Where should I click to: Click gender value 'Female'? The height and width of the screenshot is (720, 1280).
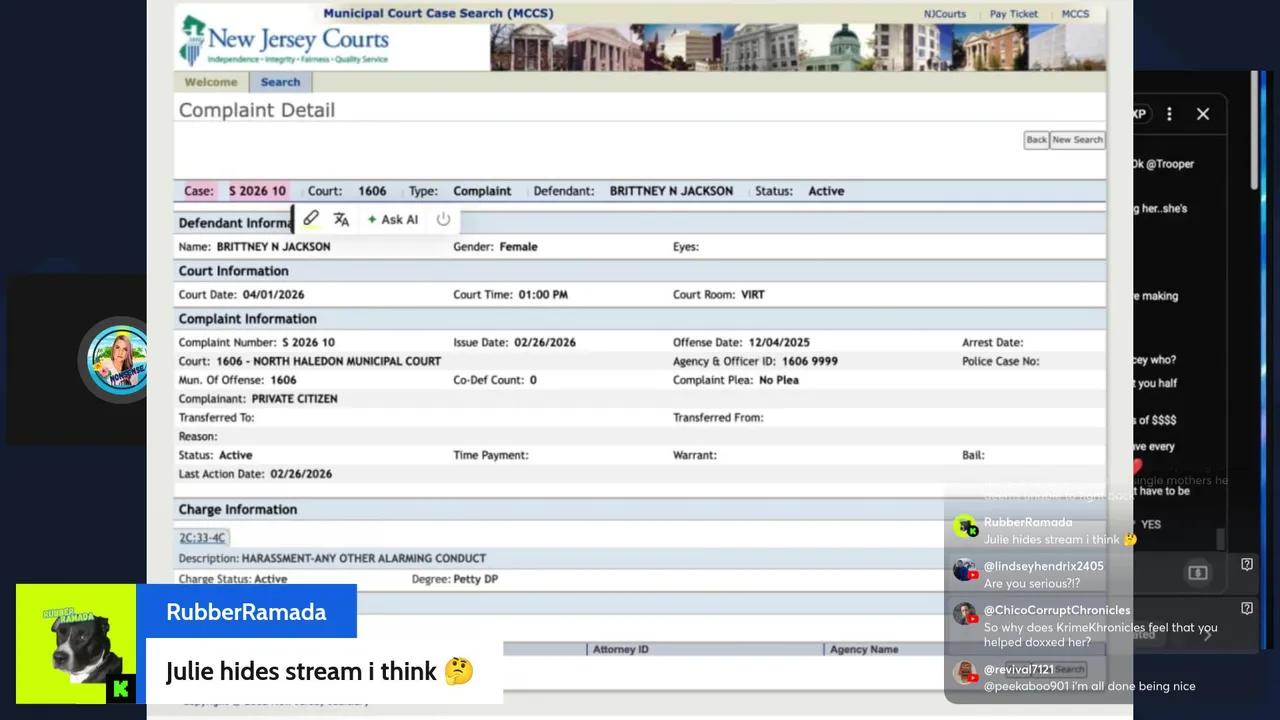pyautogui.click(x=518, y=247)
